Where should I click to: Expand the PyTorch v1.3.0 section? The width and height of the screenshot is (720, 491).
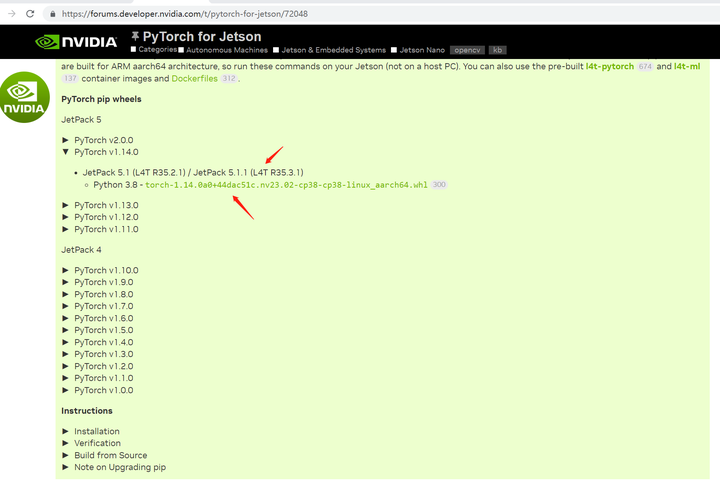coord(98,354)
